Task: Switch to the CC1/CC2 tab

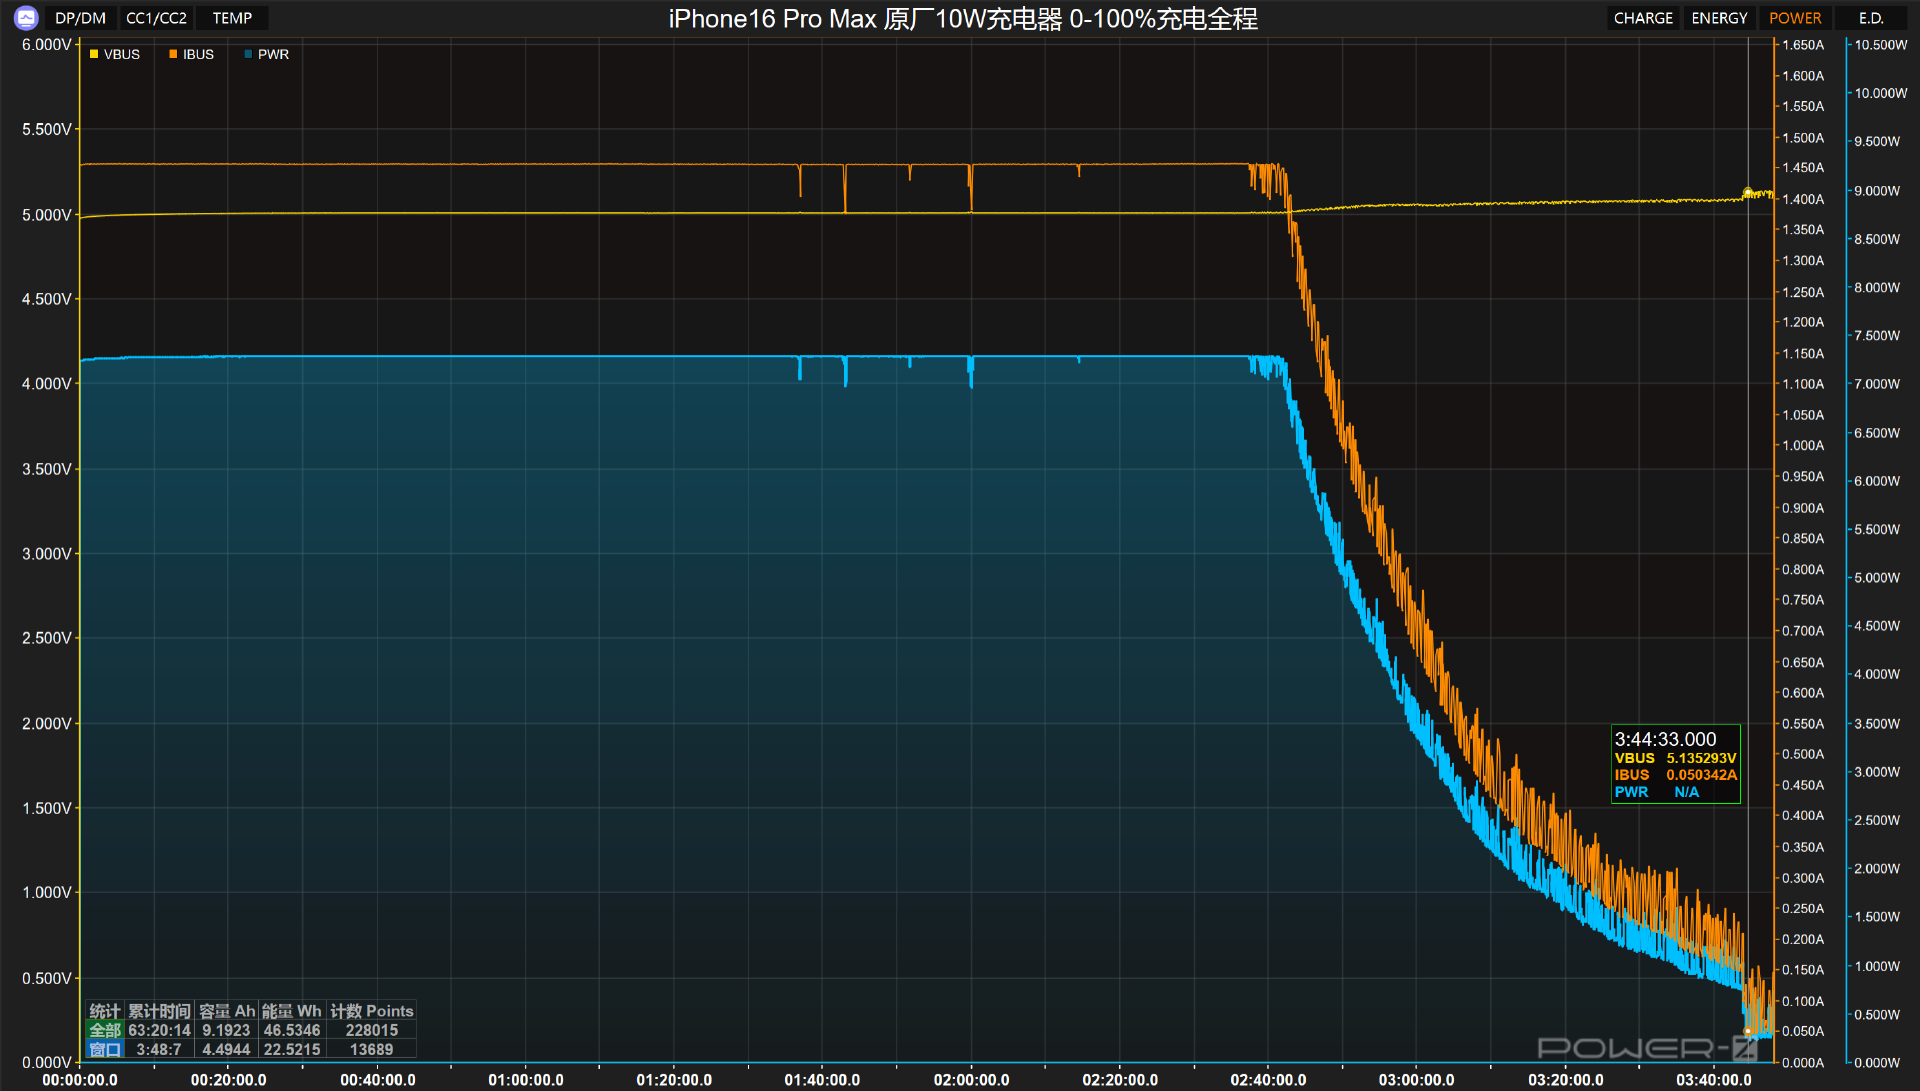Action: click(x=156, y=18)
